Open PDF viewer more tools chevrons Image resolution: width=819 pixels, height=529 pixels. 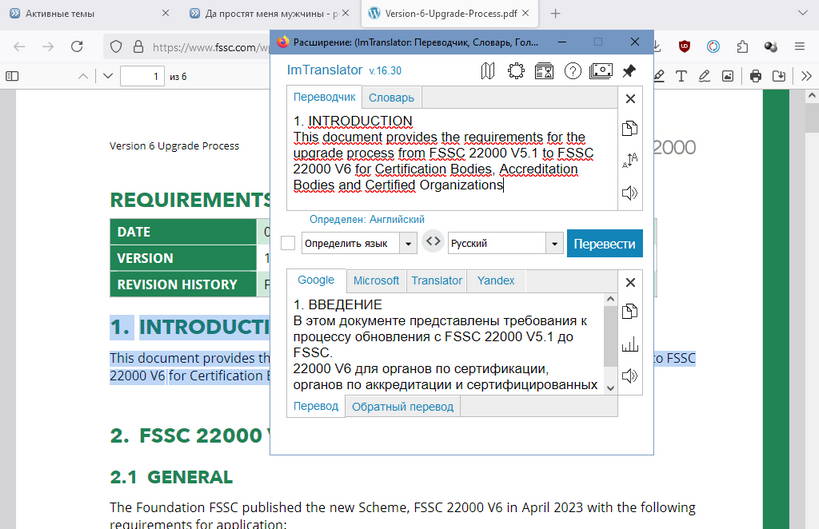pos(806,76)
